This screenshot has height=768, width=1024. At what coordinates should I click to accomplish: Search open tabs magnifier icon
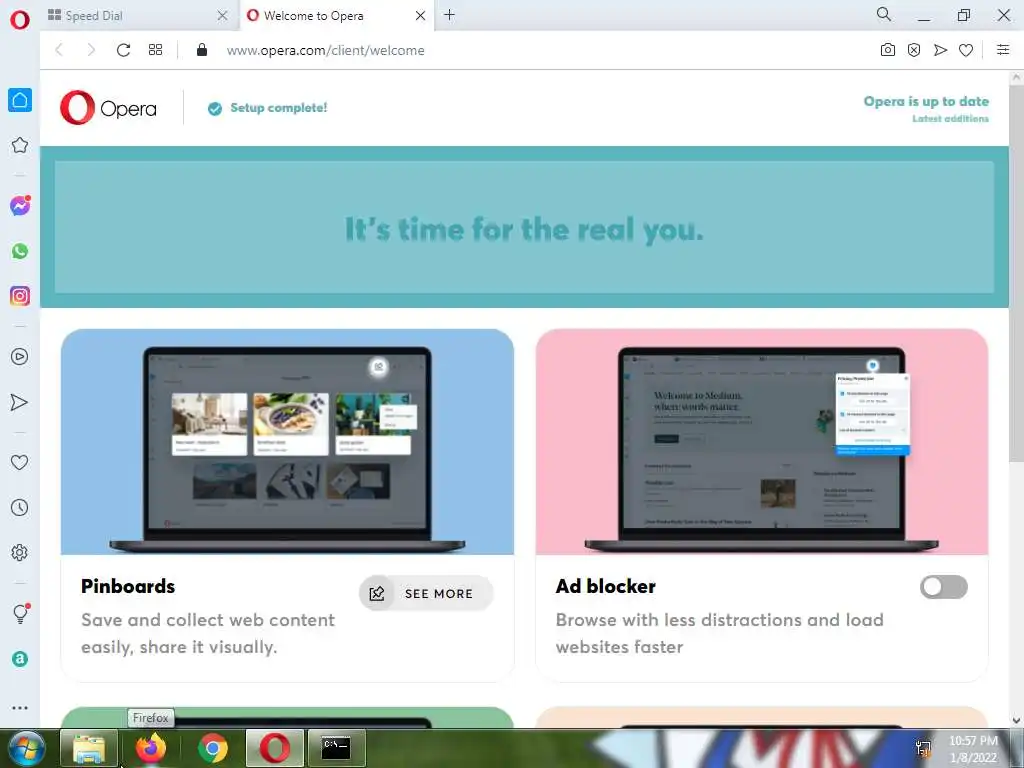(x=884, y=14)
